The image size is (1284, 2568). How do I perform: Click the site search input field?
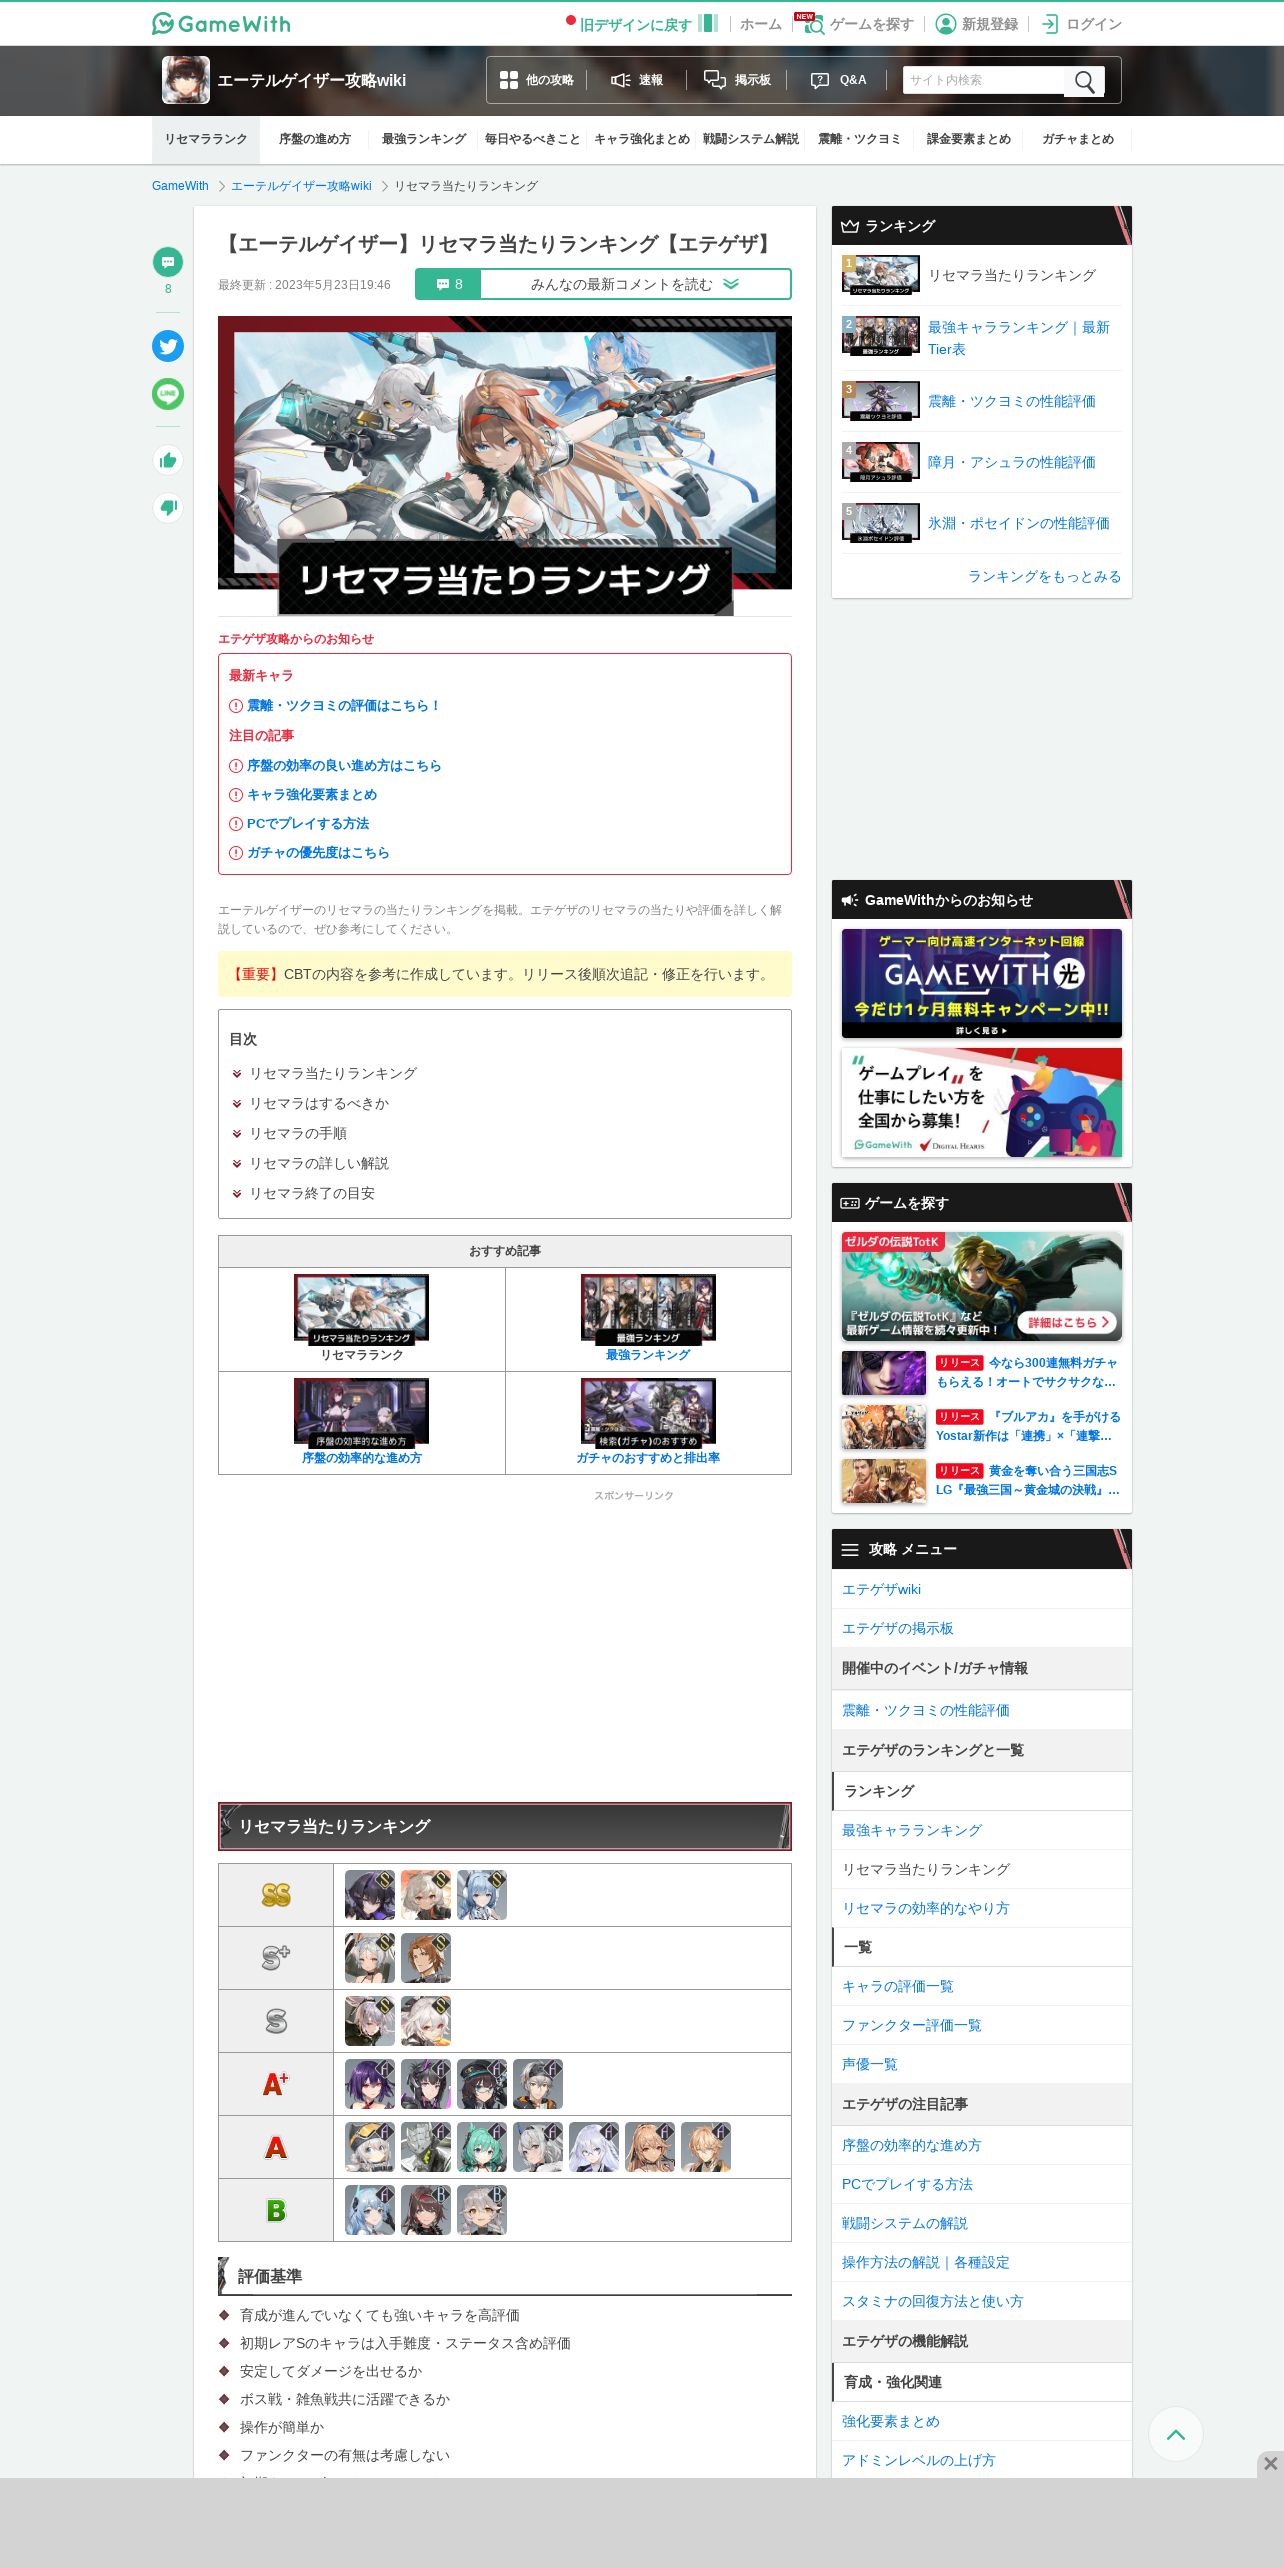click(984, 80)
